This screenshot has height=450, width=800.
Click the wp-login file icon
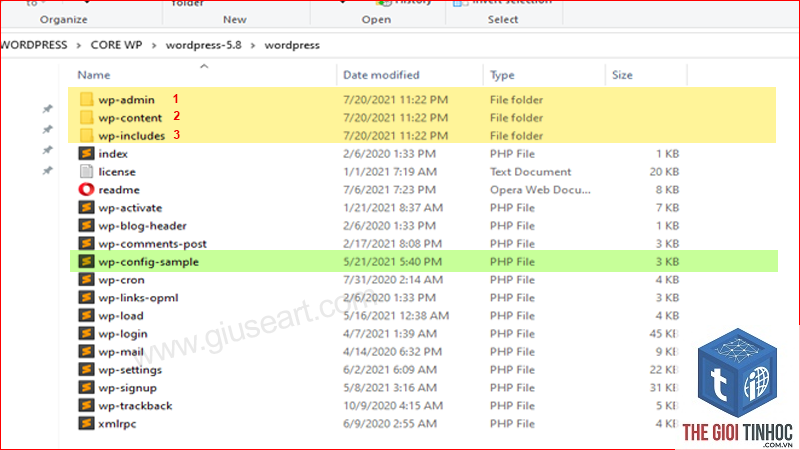[86, 334]
